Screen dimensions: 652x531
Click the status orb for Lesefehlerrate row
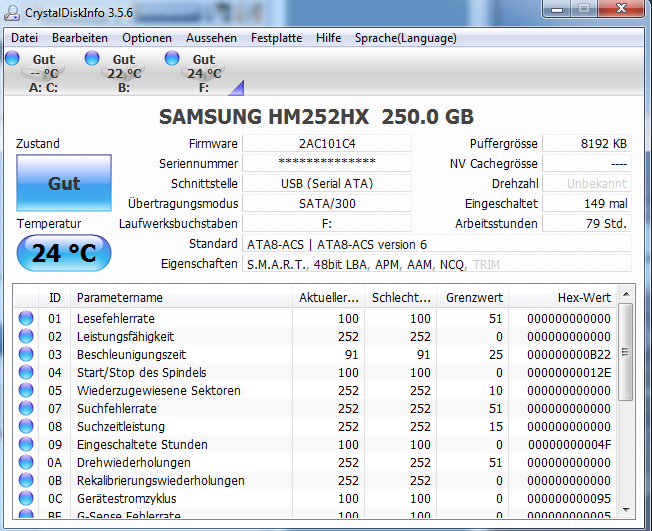pyautogui.click(x=26, y=318)
